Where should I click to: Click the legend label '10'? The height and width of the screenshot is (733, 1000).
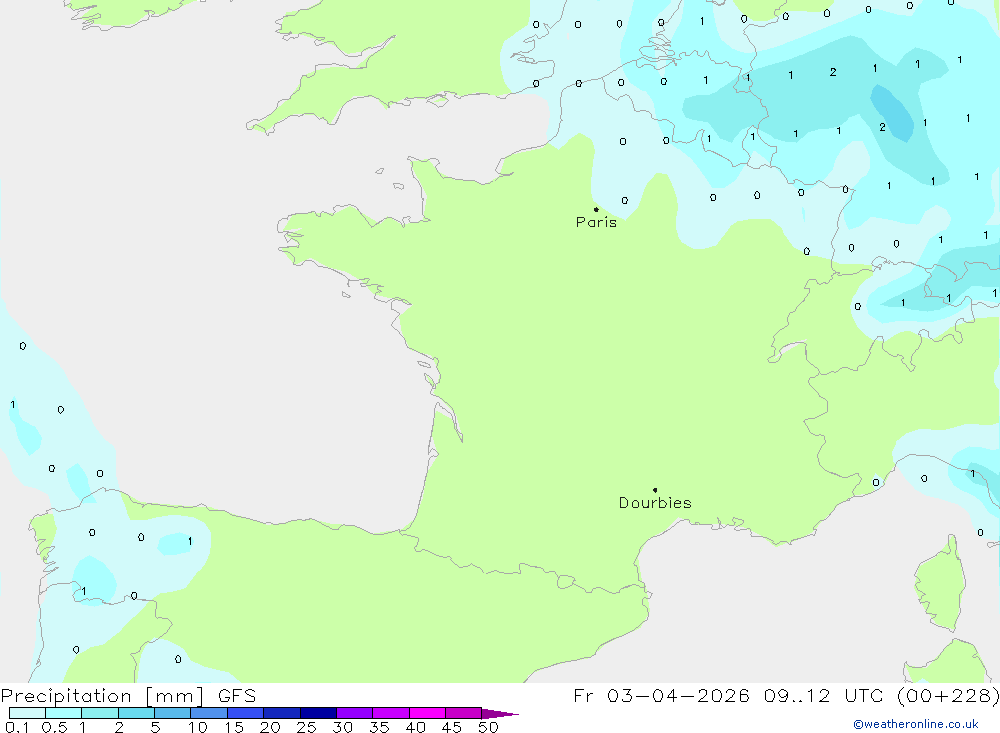198,727
